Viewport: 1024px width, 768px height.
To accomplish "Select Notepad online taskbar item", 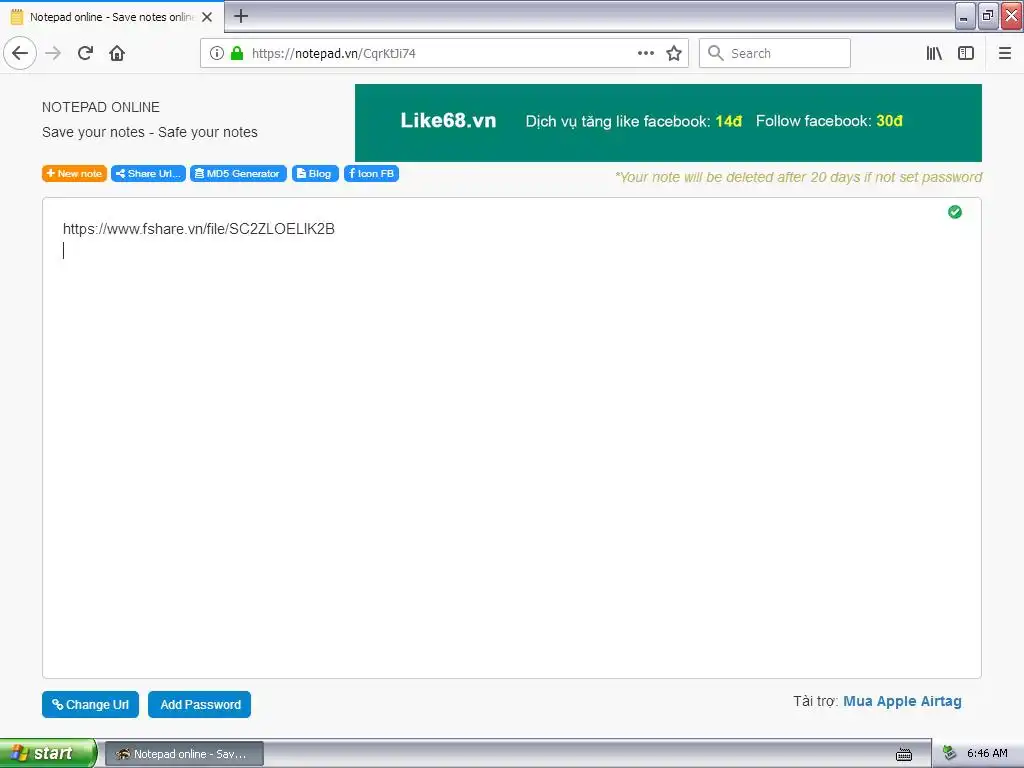I will (184, 754).
